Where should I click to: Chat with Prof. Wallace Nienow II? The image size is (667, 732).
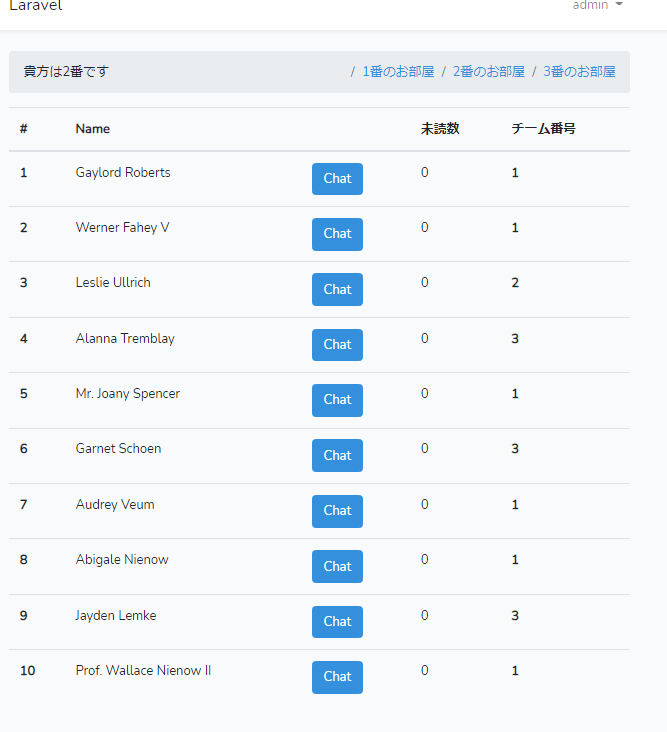[337, 677]
